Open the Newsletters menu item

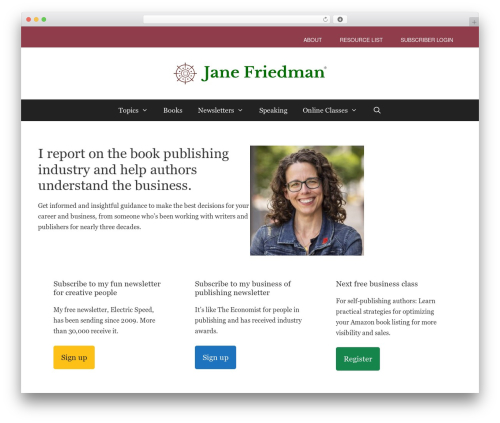[x=216, y=110]
